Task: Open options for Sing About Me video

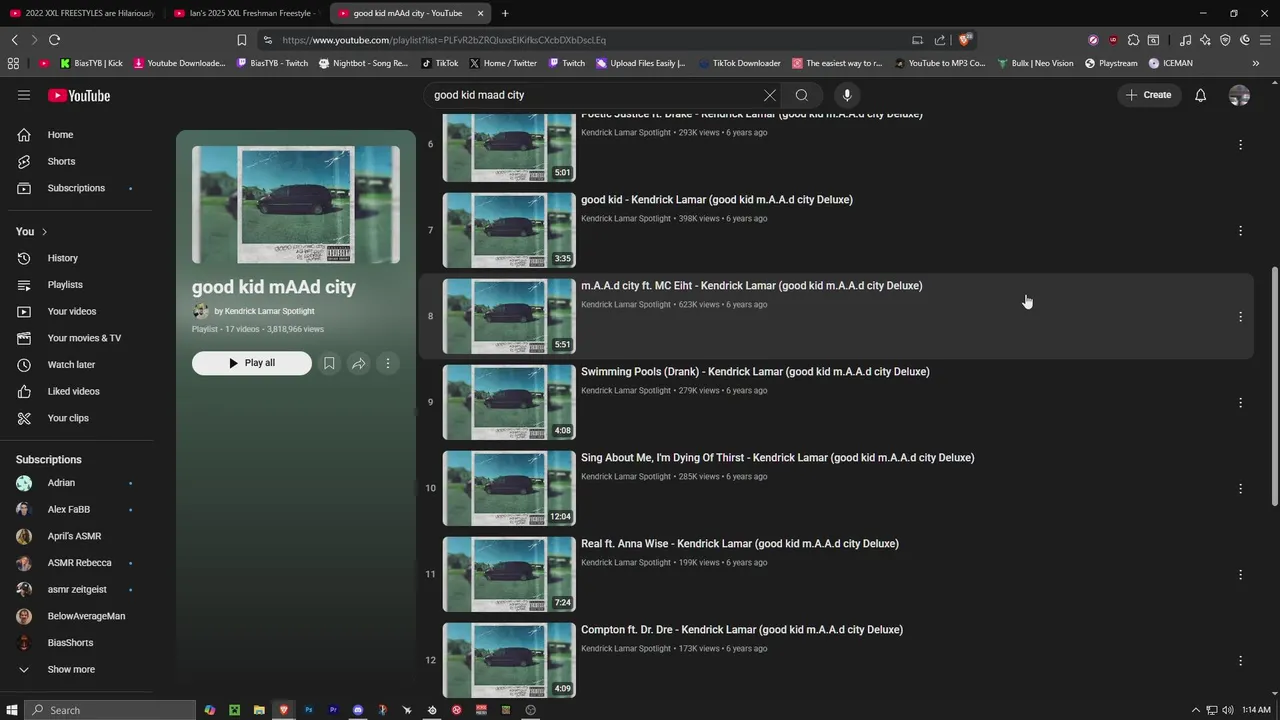Action: point(1240,488)
